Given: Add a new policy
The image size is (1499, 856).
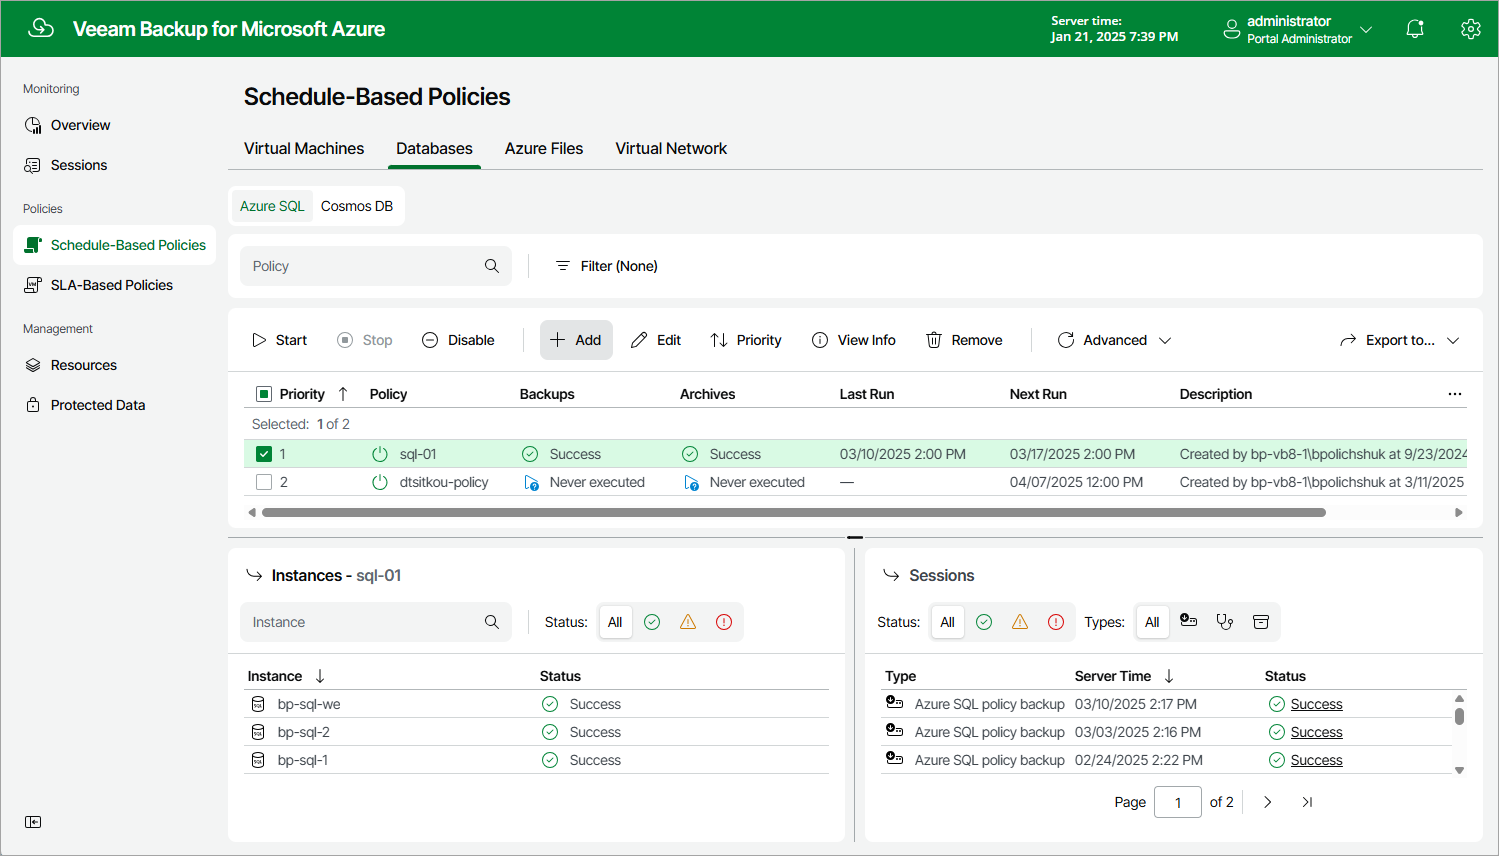Looking at the screenshot, I should 576,340.
